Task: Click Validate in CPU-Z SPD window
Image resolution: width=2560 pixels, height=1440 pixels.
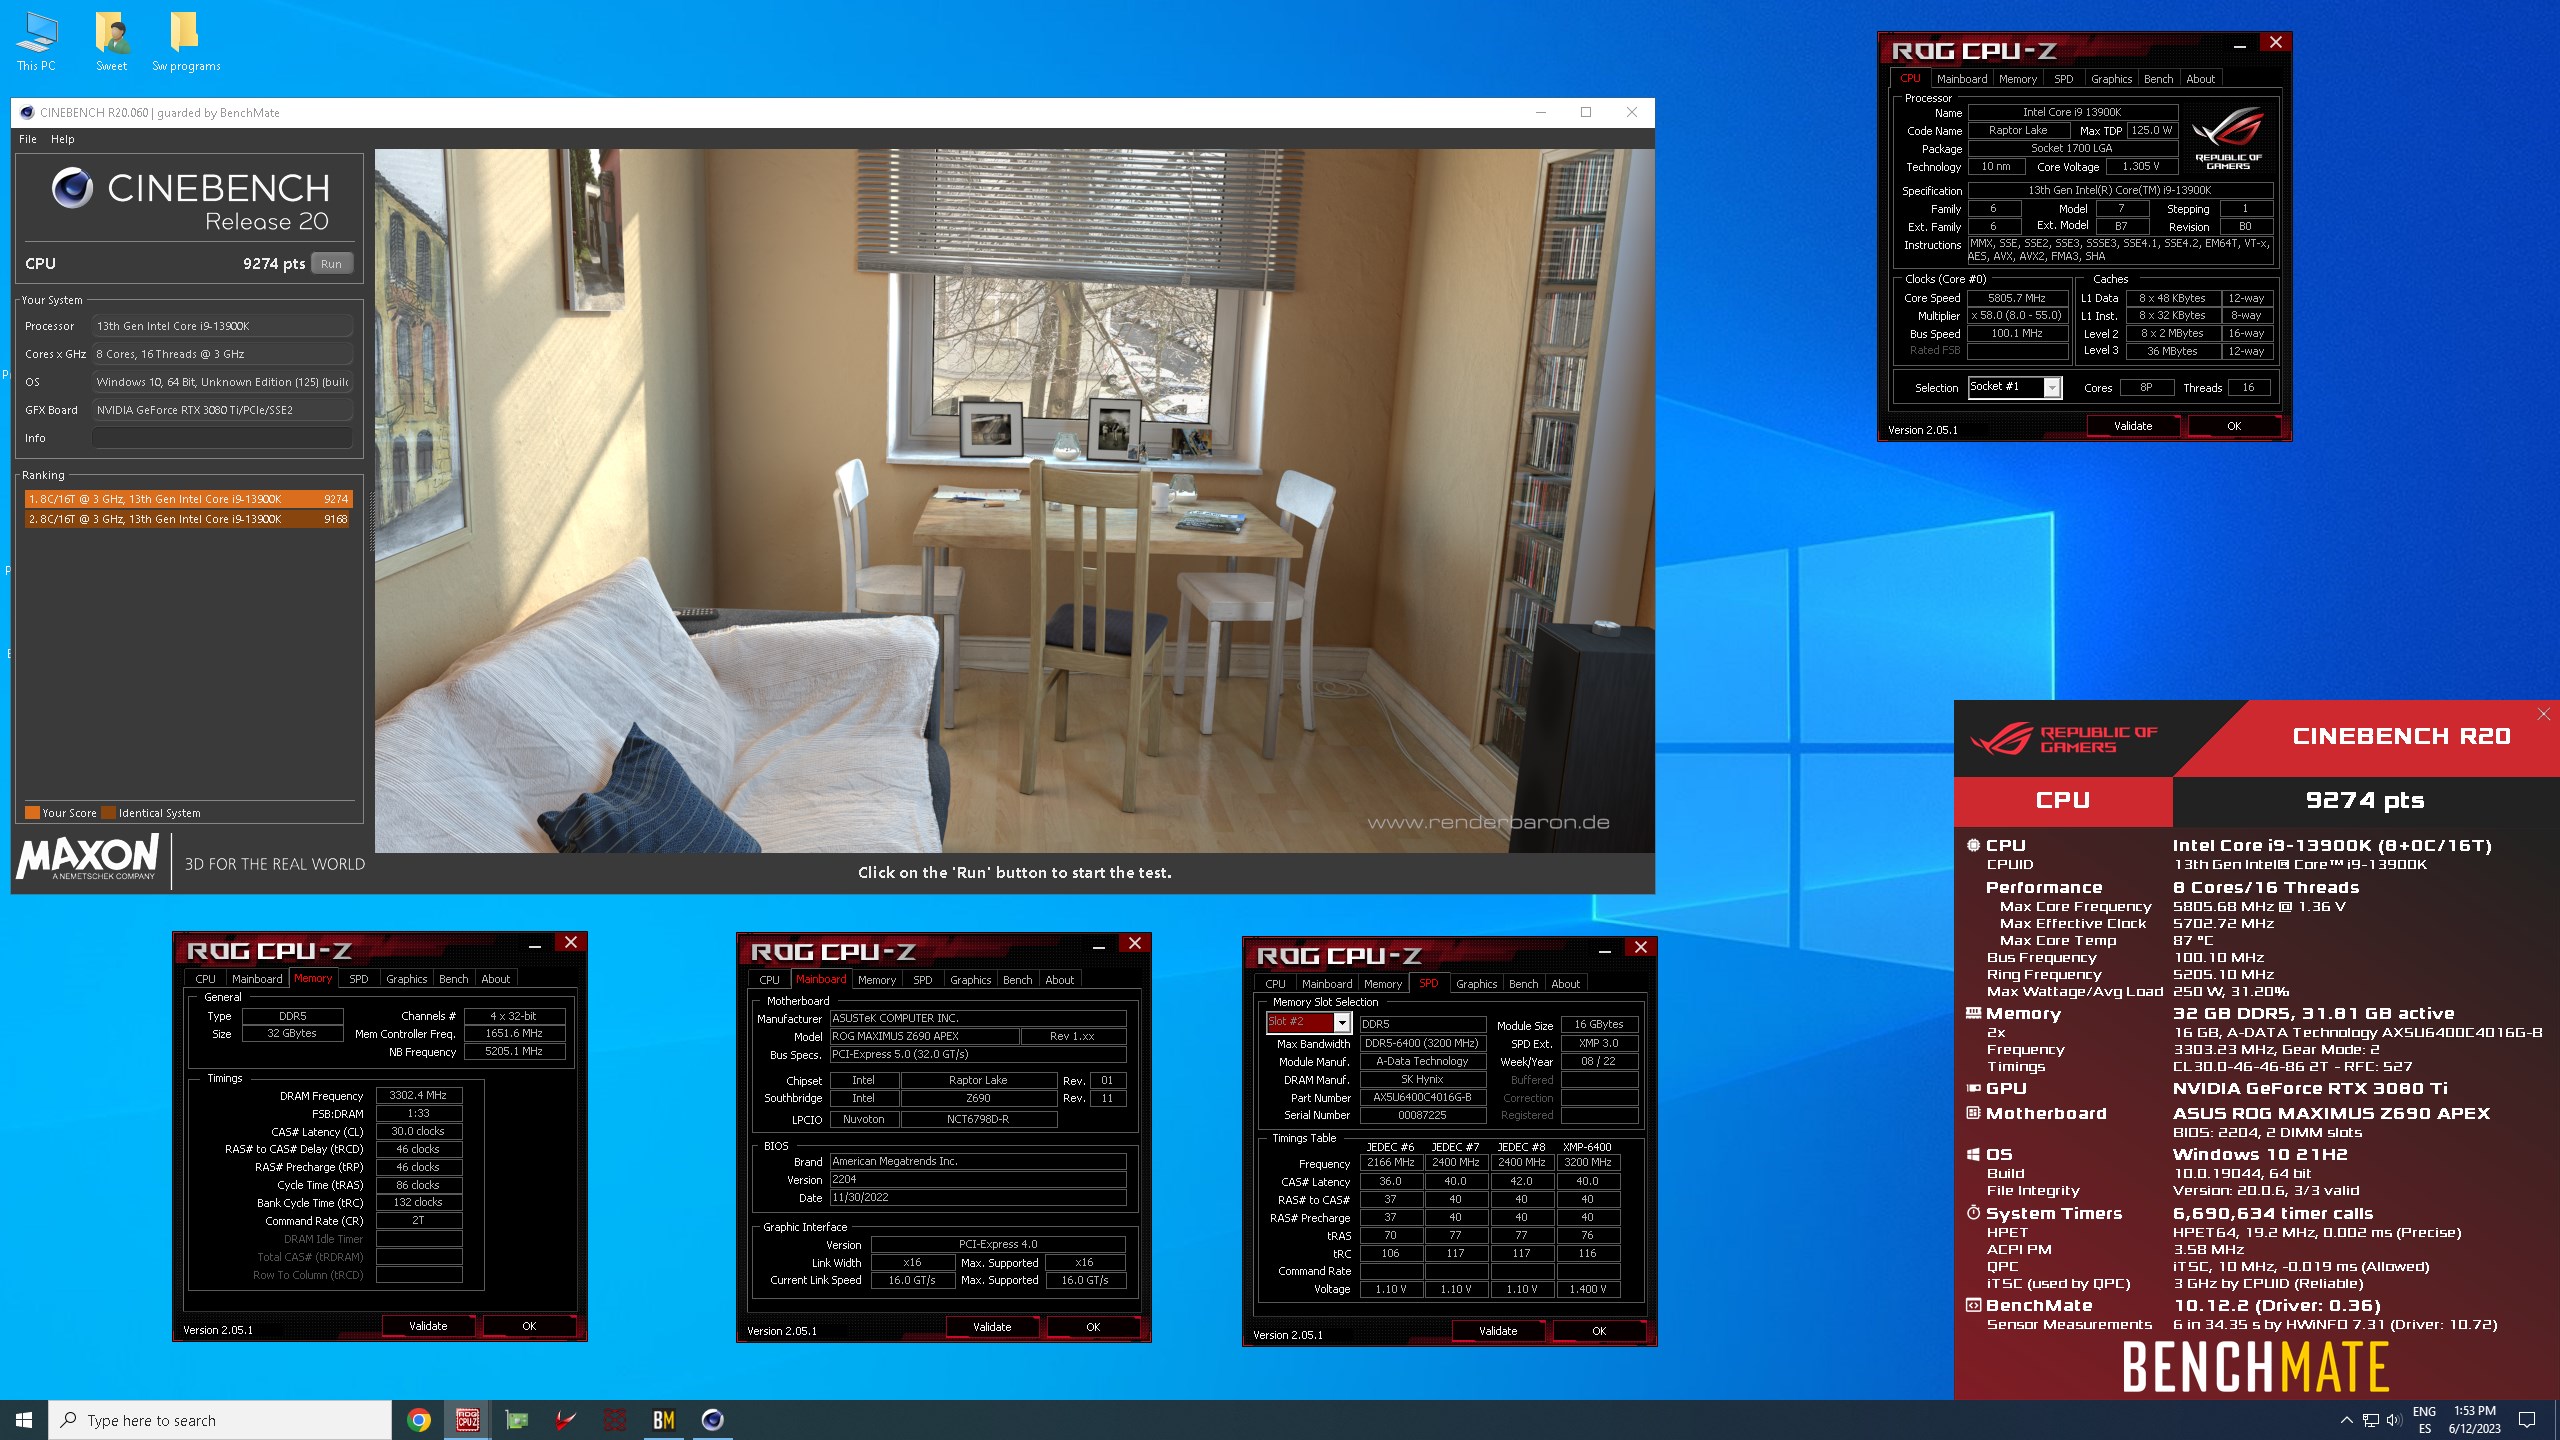Action: [1498, 1331]
